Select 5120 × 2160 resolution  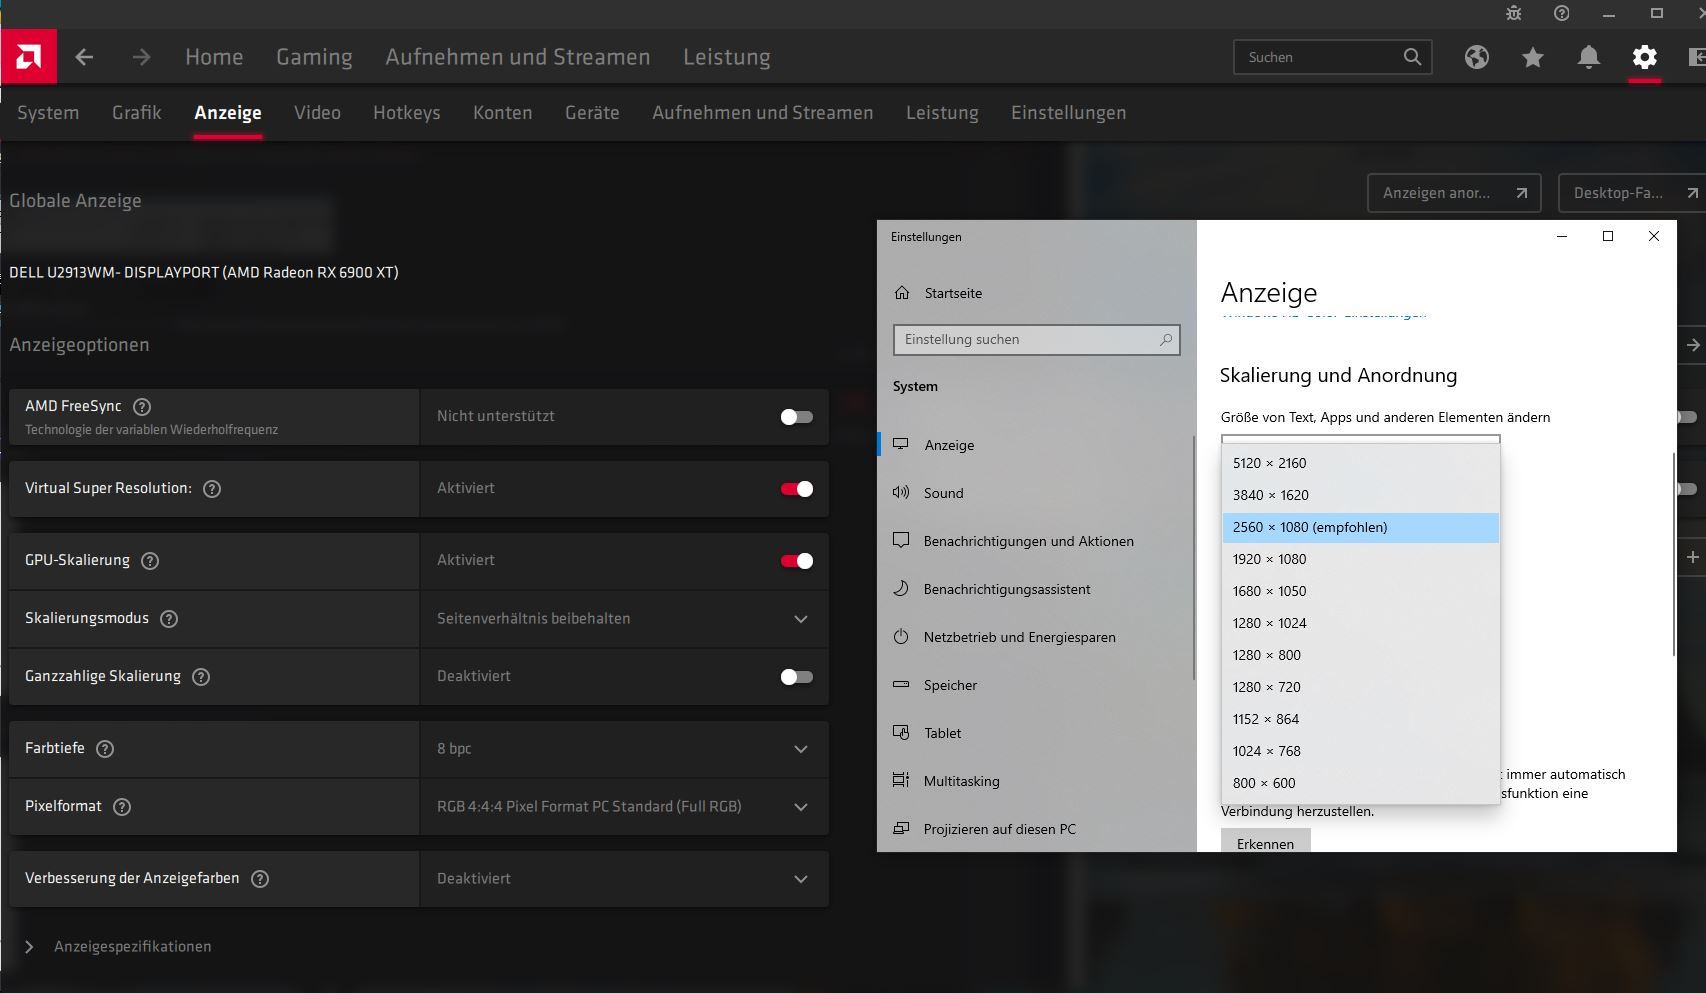click(x=1360, y=463)
